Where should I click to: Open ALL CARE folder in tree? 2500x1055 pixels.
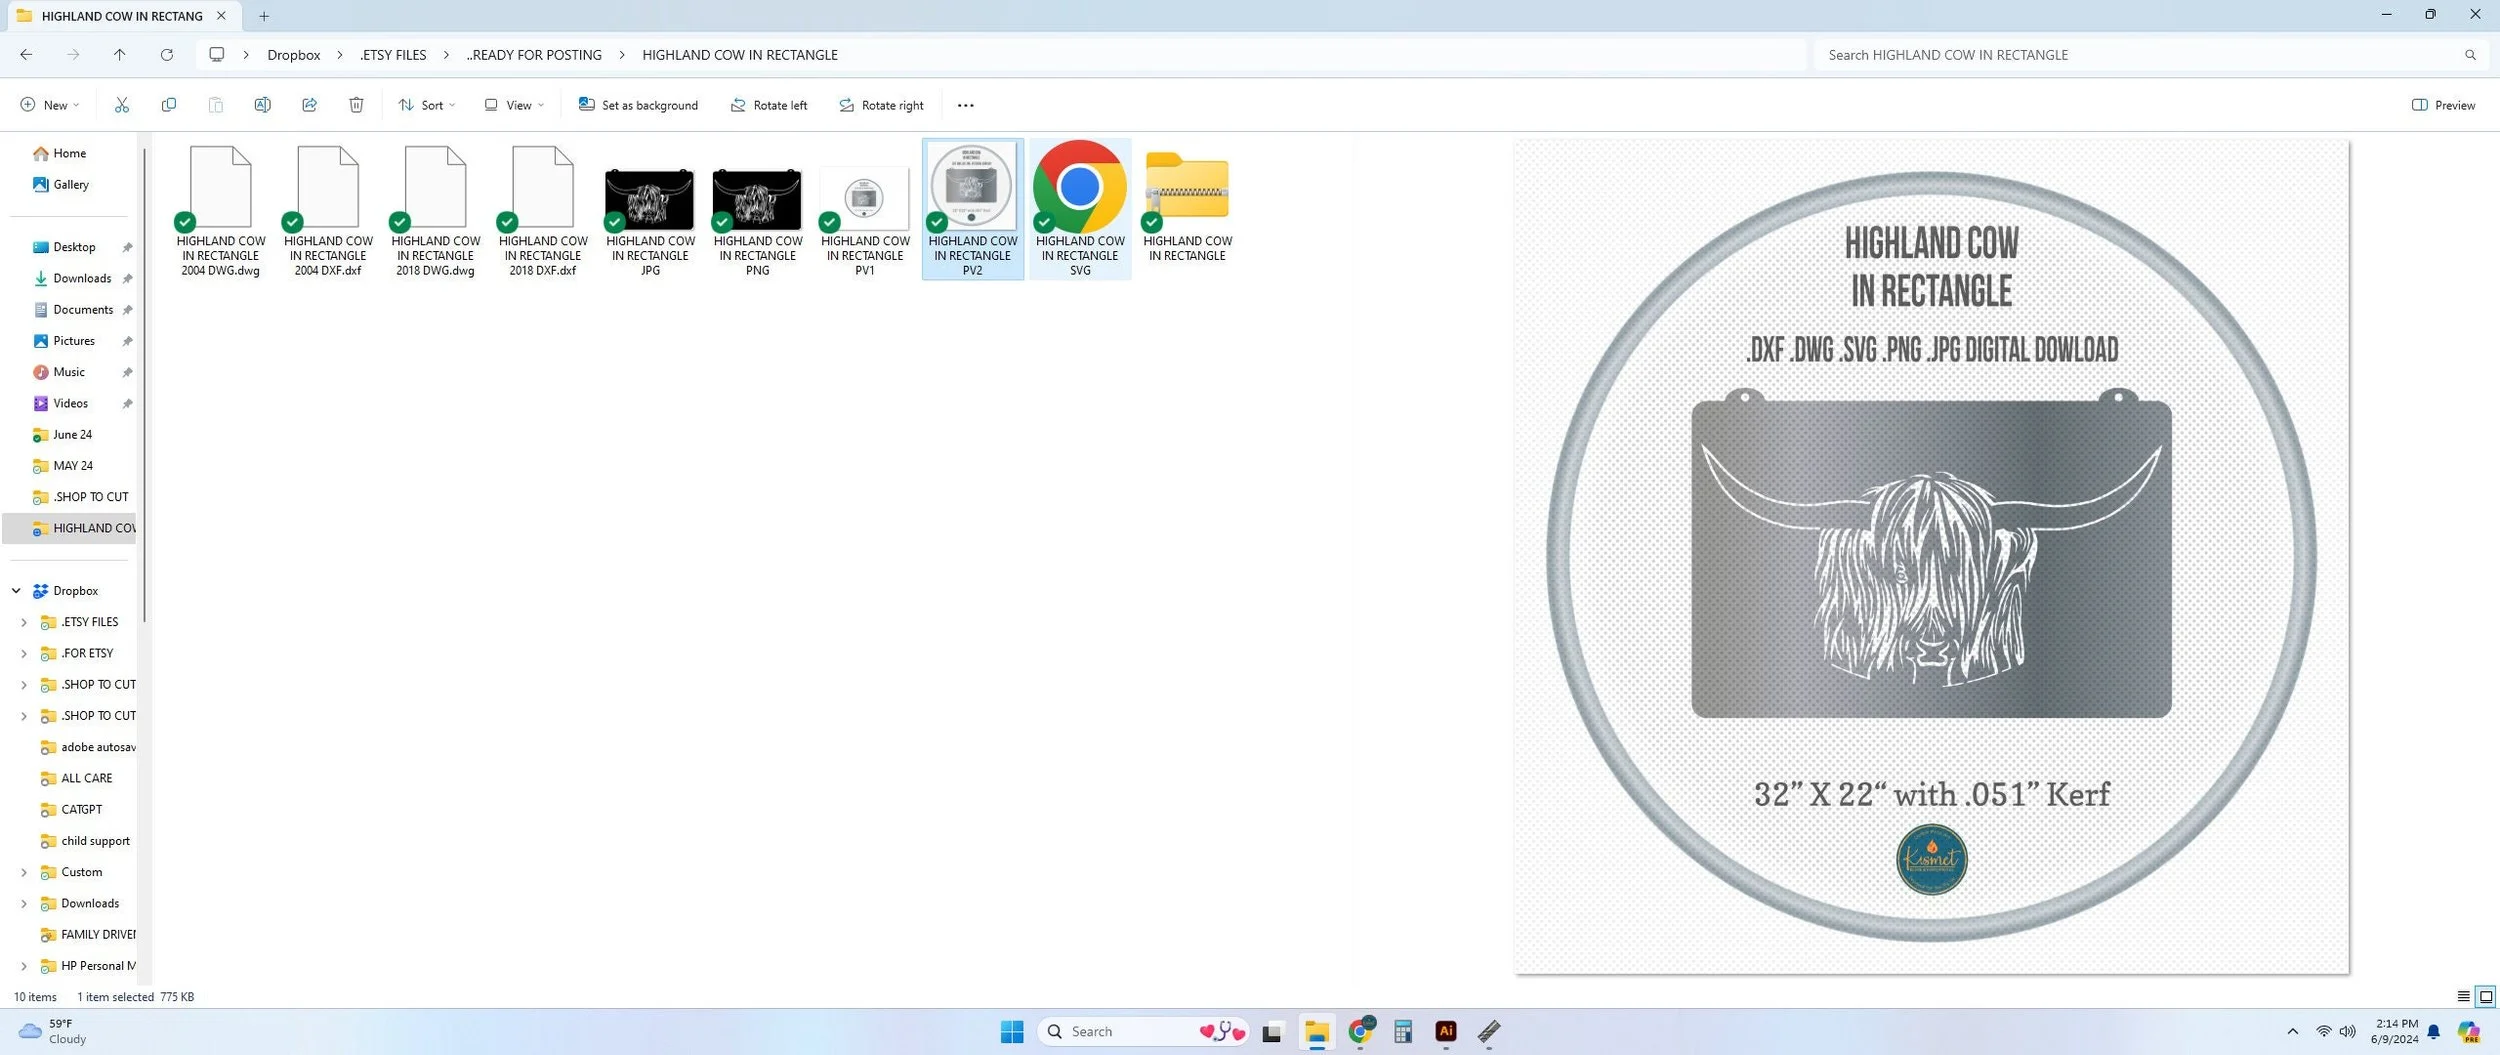[86, 778]
